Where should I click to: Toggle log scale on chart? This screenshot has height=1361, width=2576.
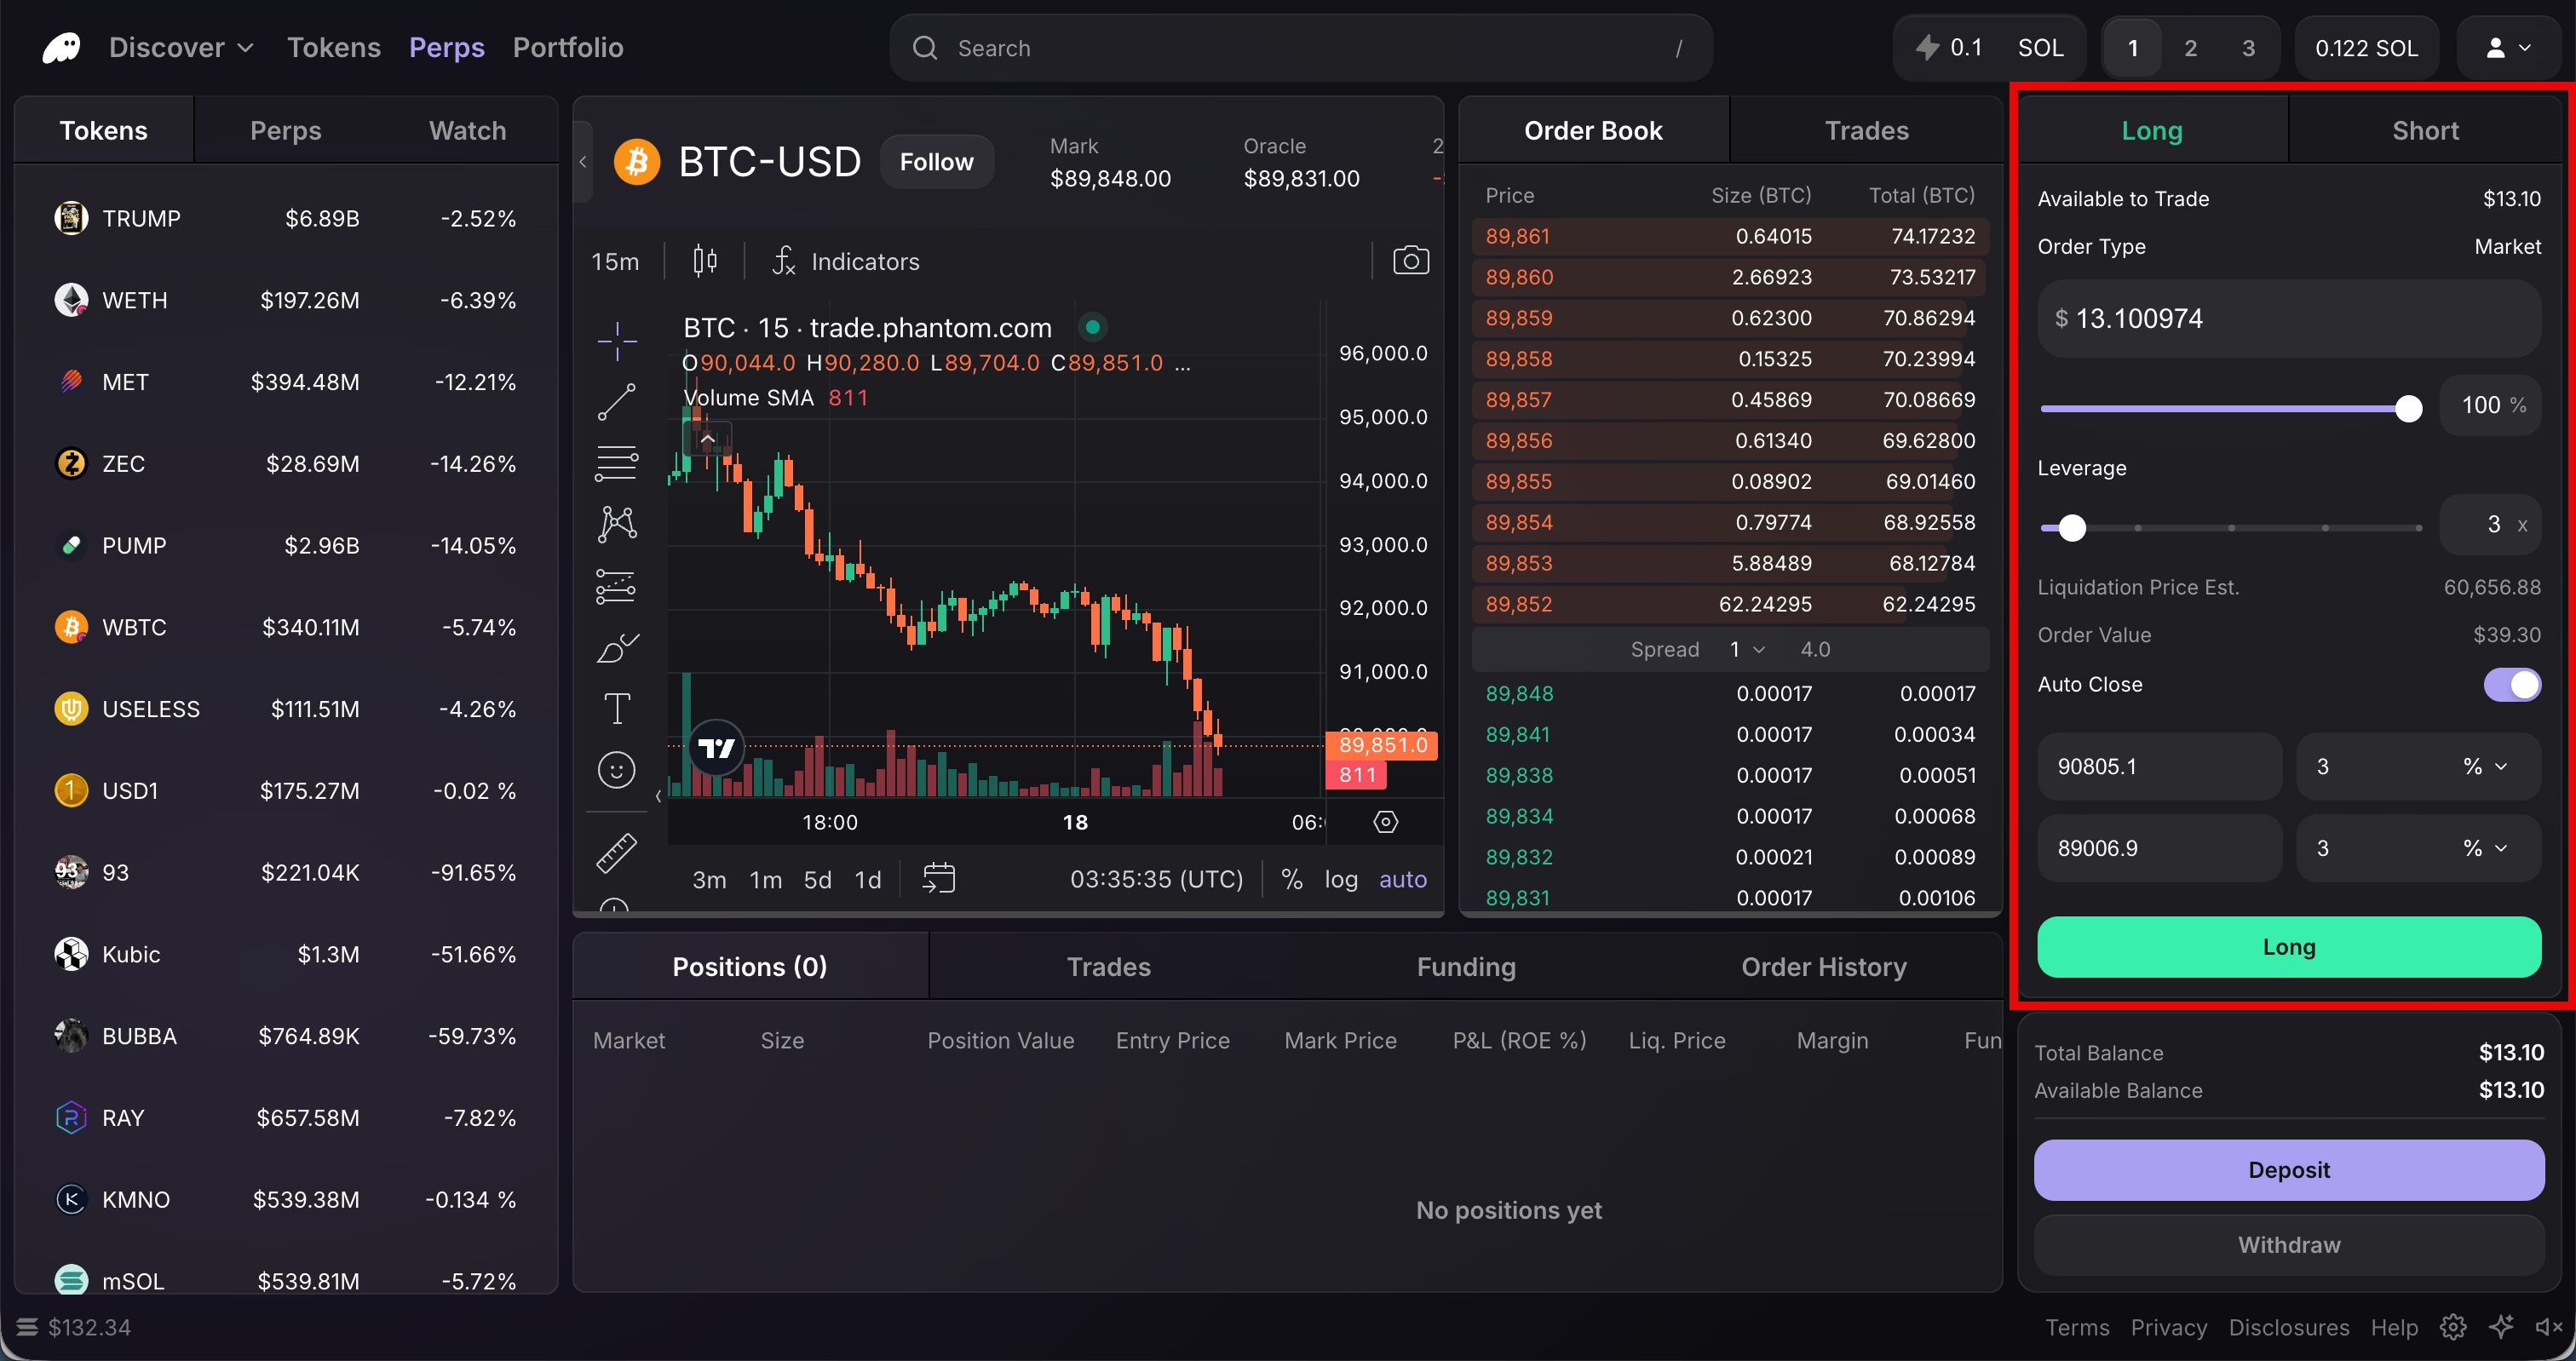[x=1340, y=879]
